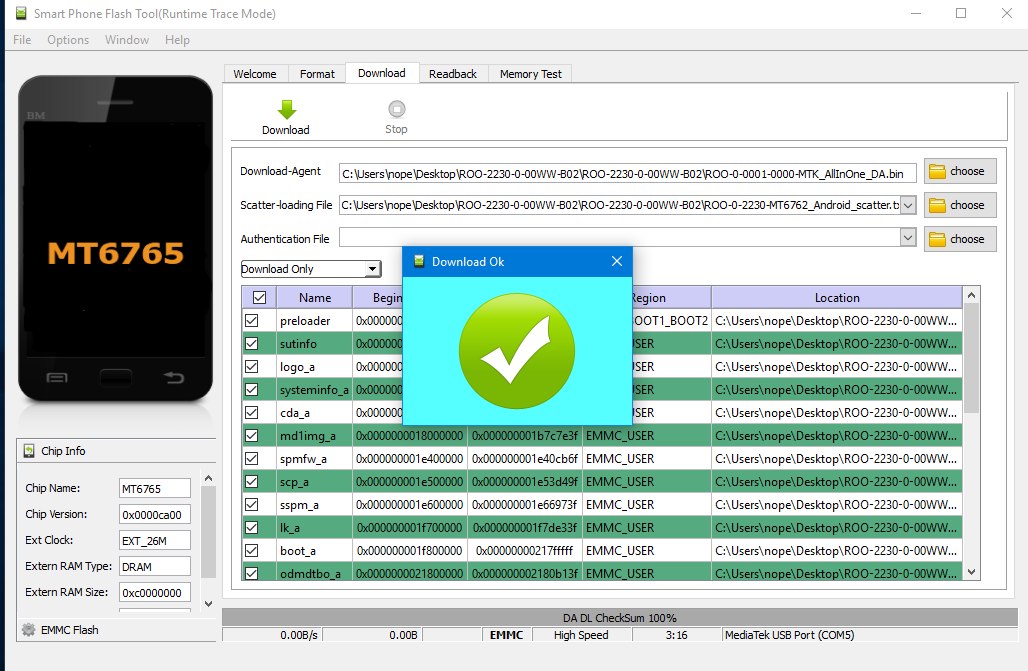
Task: Click the Chip Name MT6765 field
Action: (x=155, y=489)
